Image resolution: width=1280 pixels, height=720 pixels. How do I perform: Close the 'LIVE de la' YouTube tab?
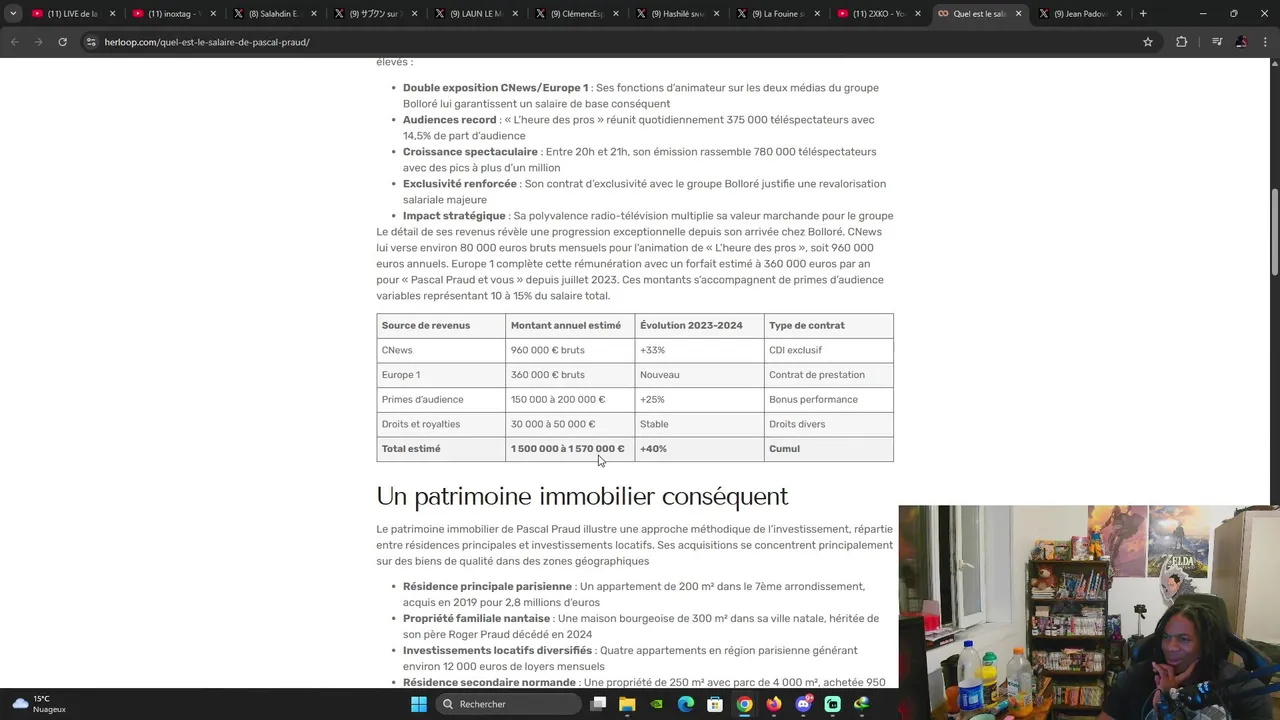(x=112, y=14)
